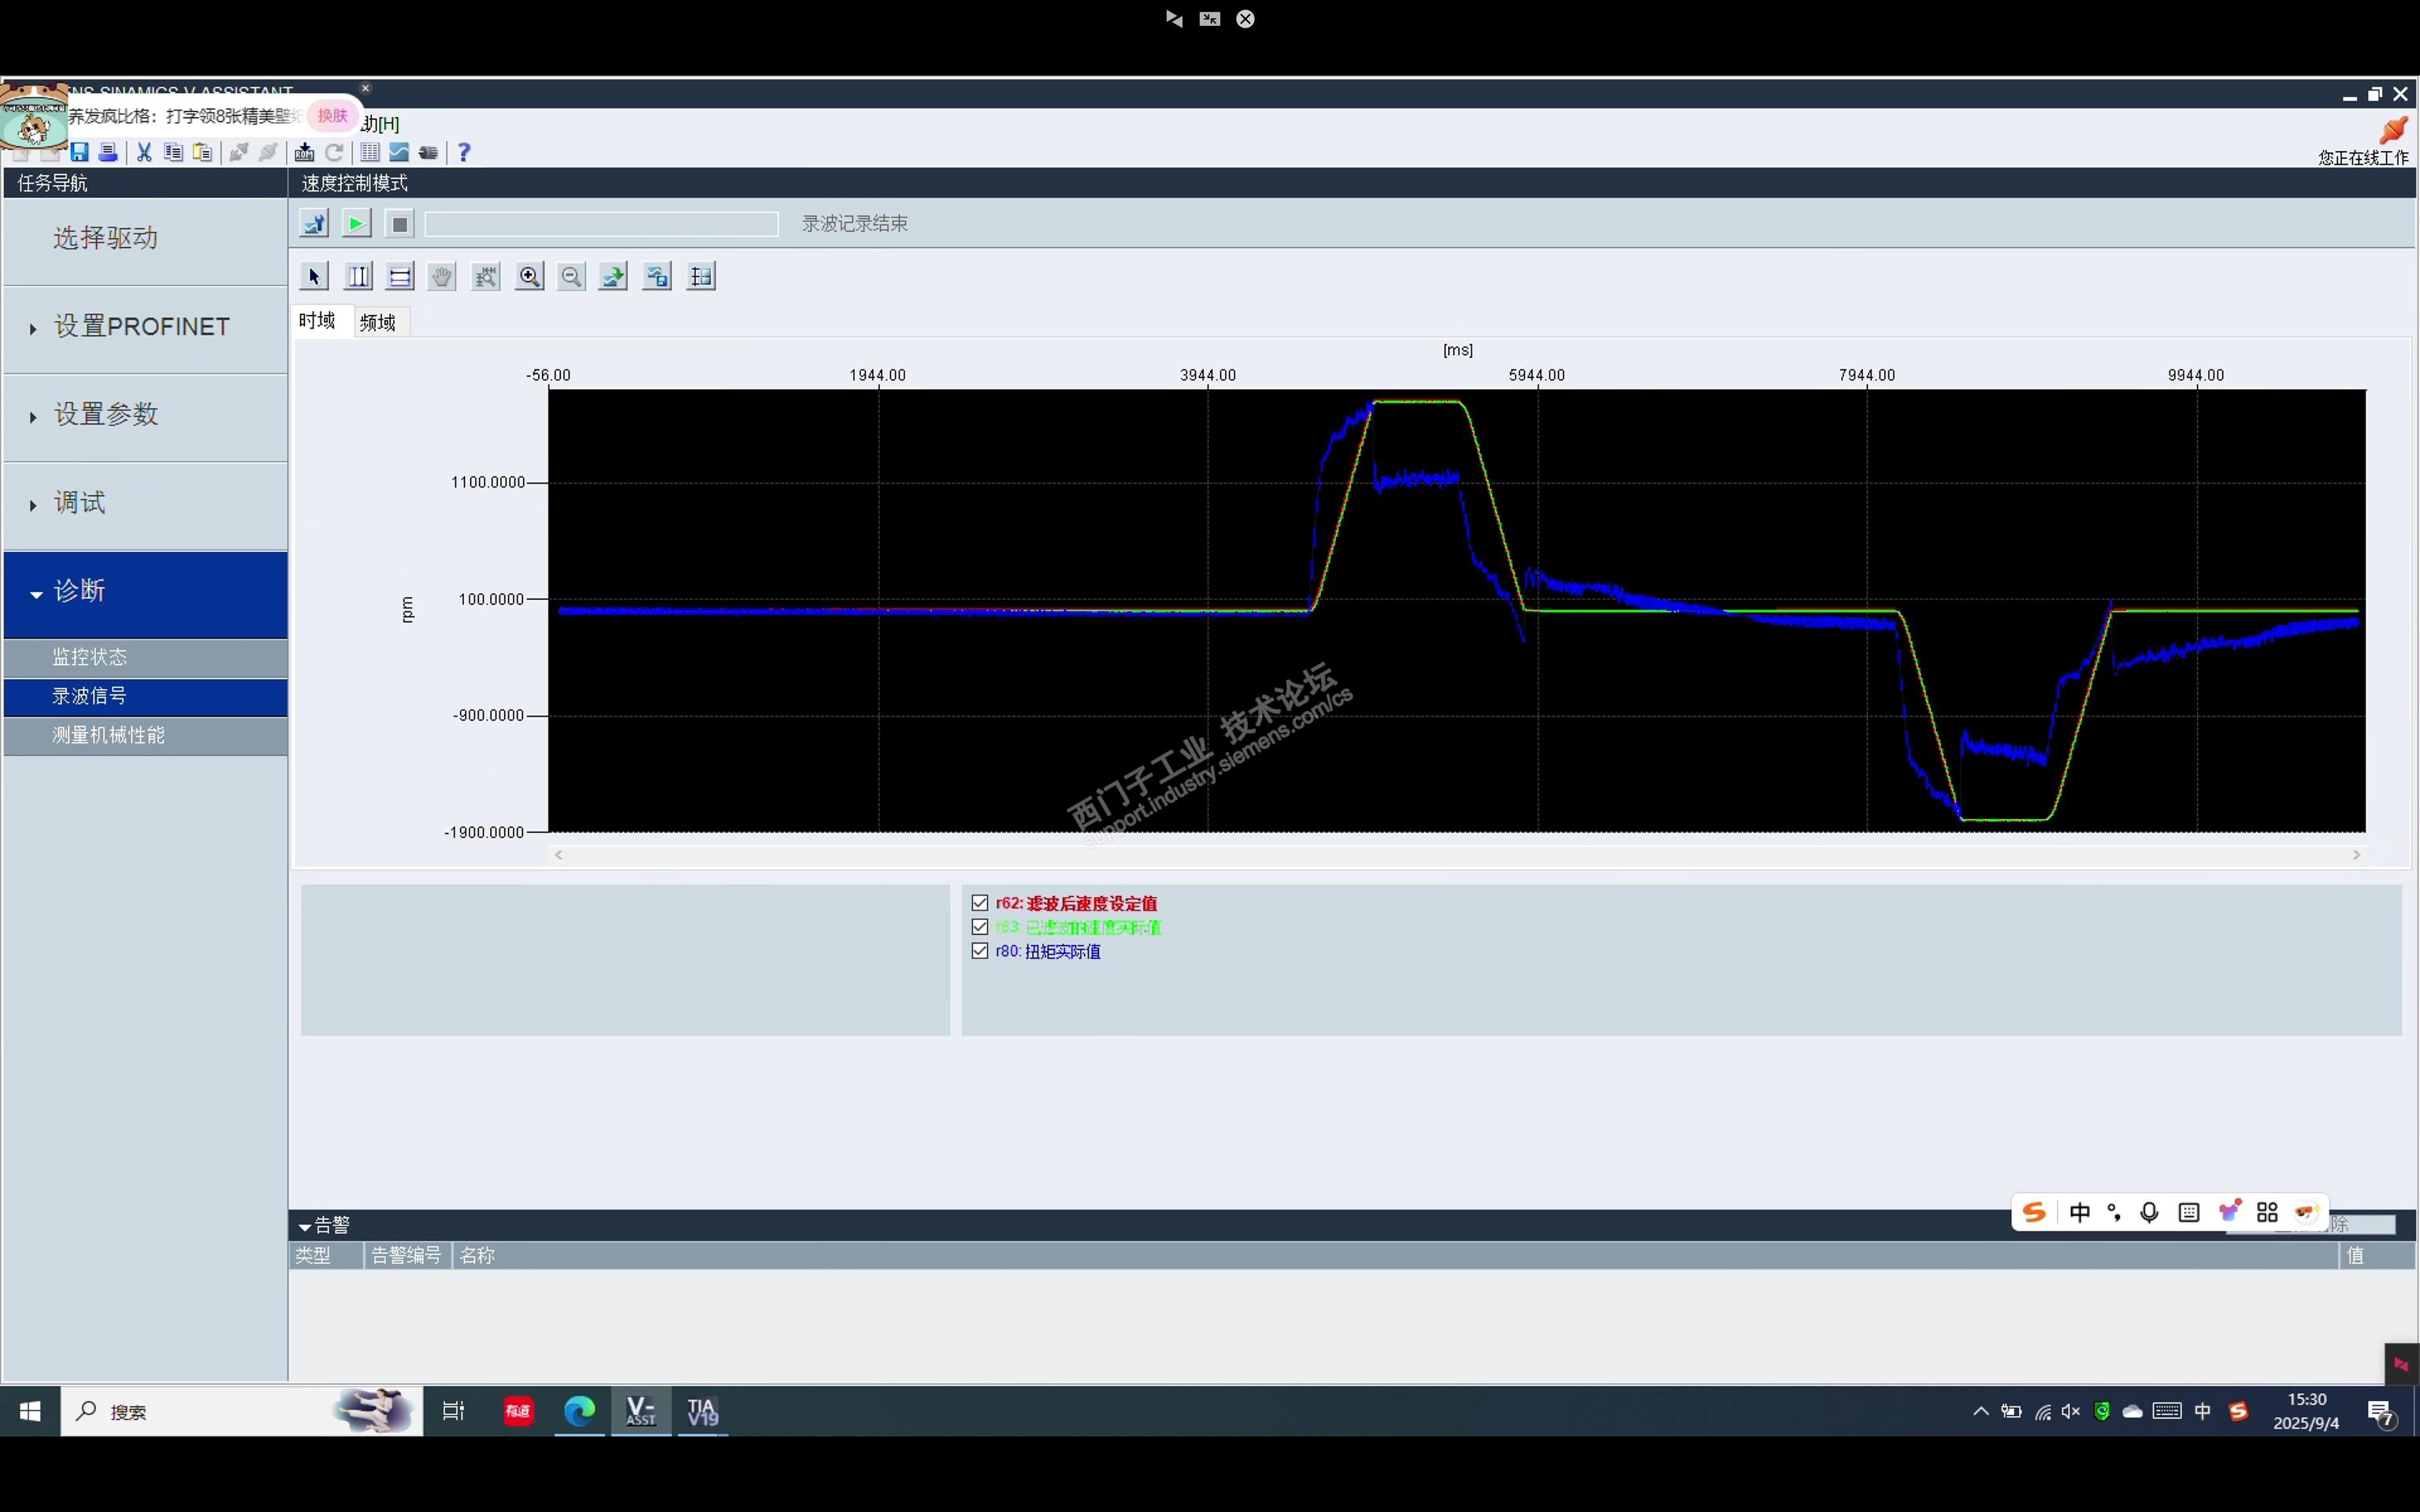
Task: Open TIA V19 from taskbar
Action: [x=702, y=1411]
